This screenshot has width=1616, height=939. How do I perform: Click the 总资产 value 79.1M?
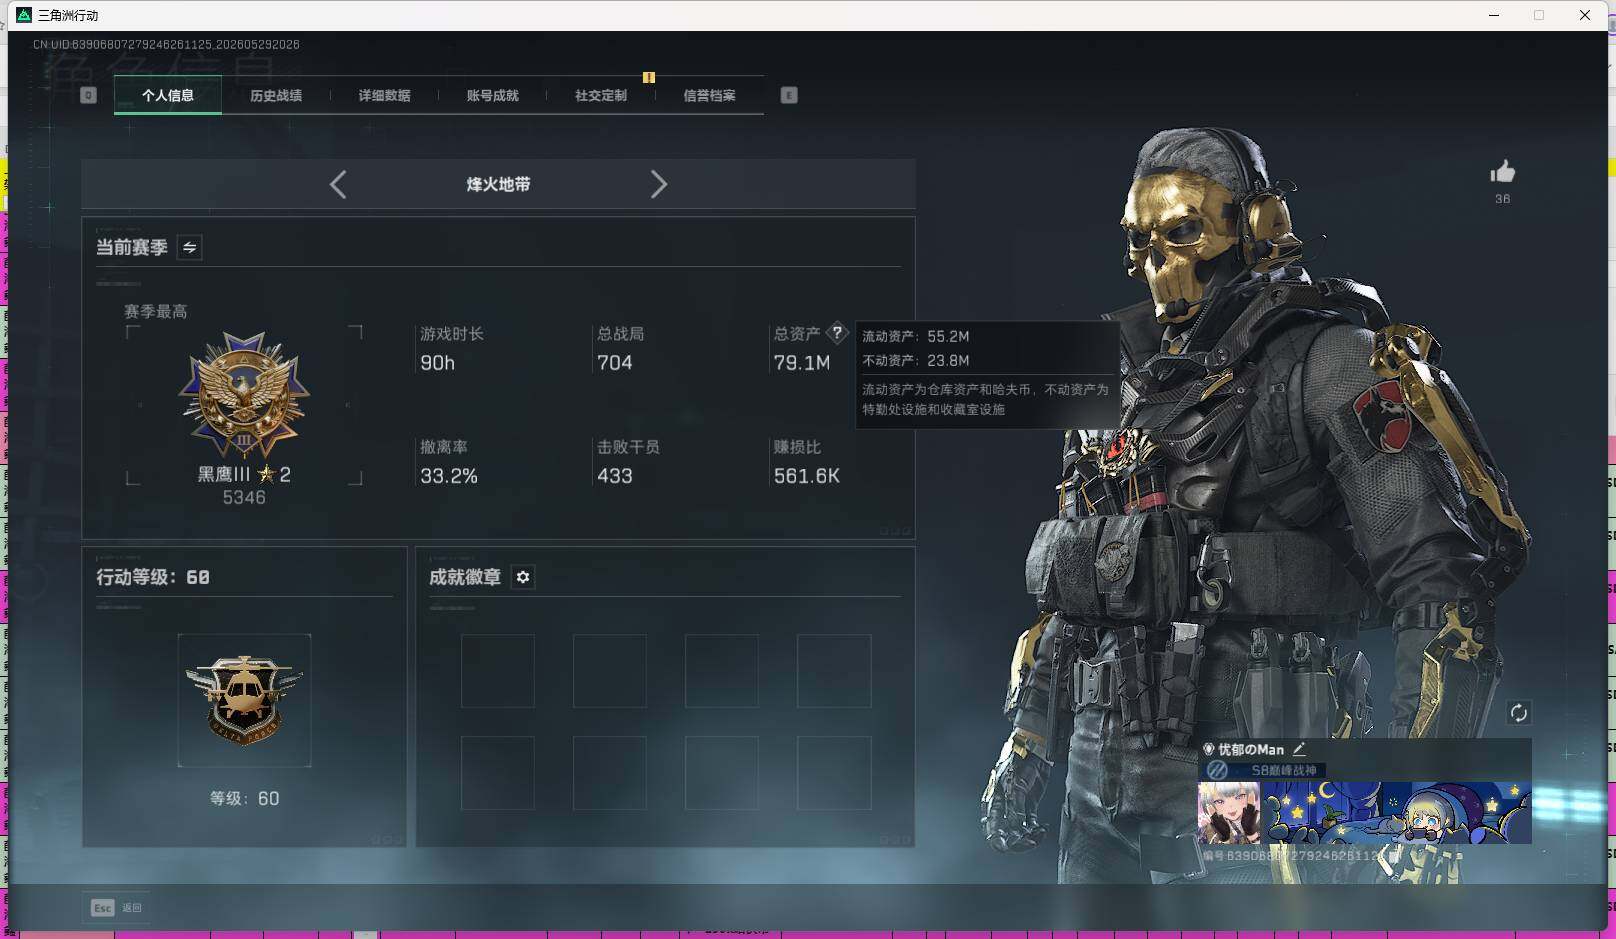(x=802, y=363)
